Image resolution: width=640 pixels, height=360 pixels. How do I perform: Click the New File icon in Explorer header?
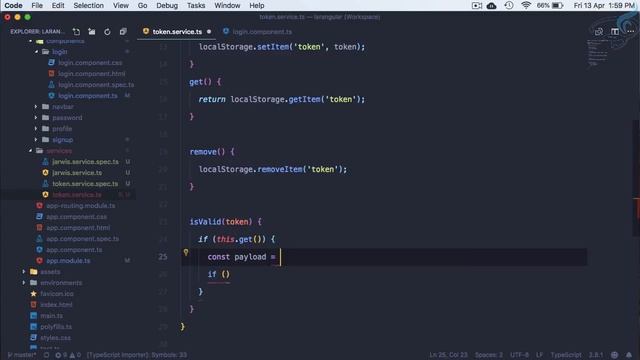[x=76, y=31]
